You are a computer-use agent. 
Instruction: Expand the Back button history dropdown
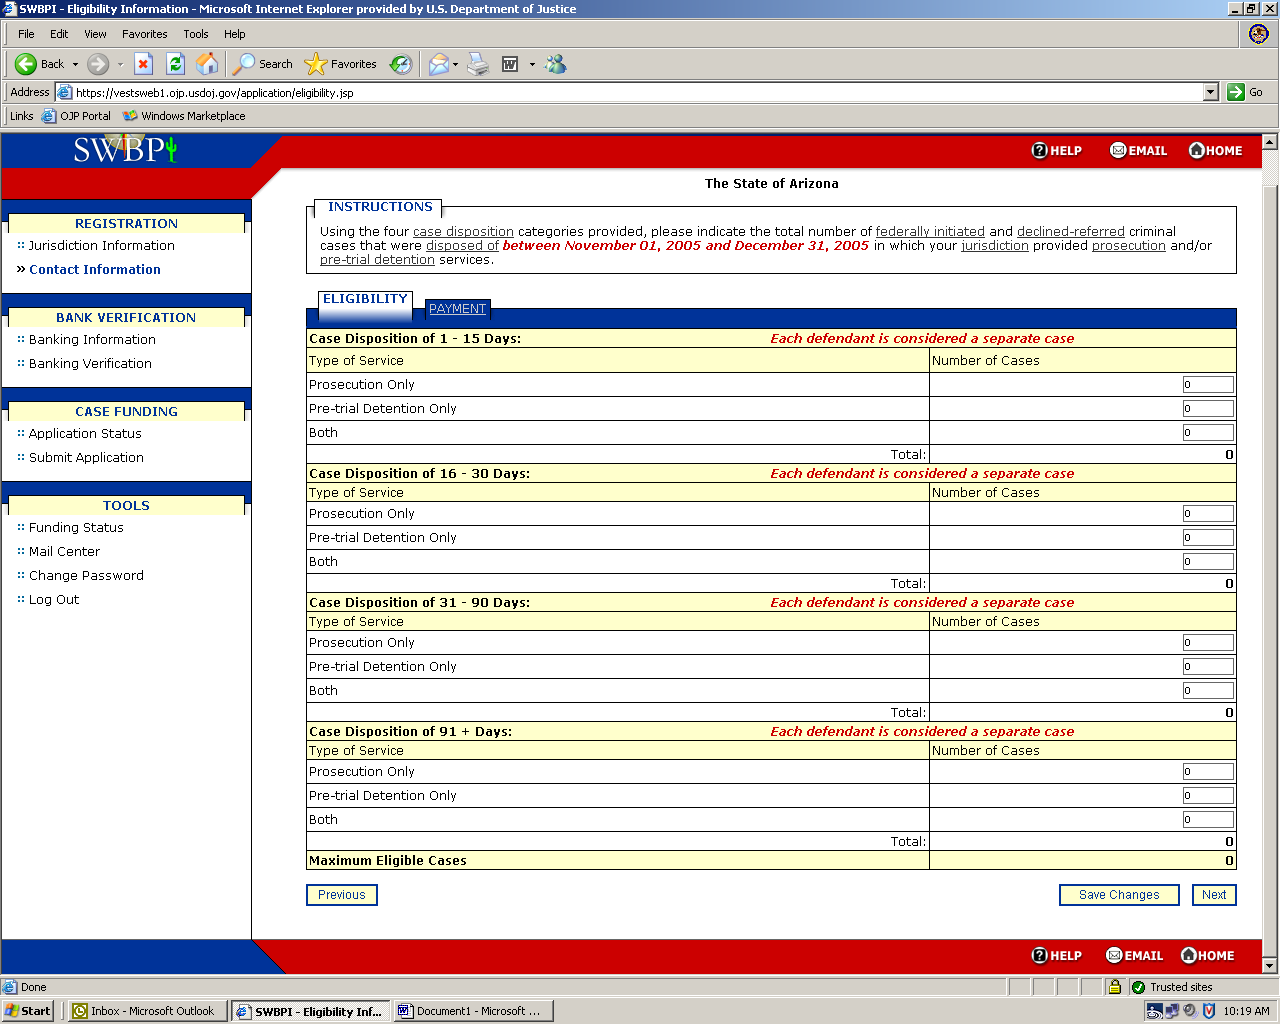point(75,65)
